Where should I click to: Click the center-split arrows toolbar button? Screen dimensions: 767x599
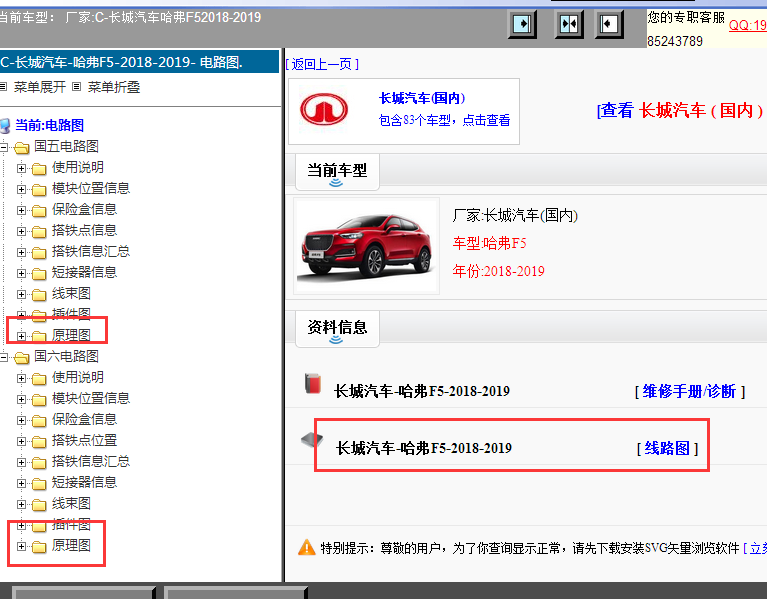569,24
